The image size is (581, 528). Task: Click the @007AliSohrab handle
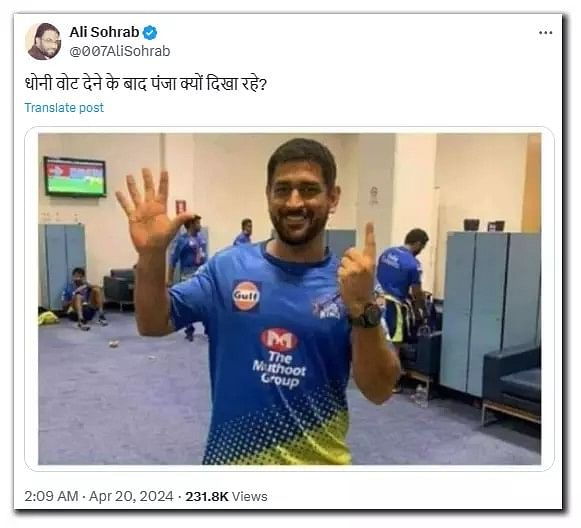tap(120, 51)
